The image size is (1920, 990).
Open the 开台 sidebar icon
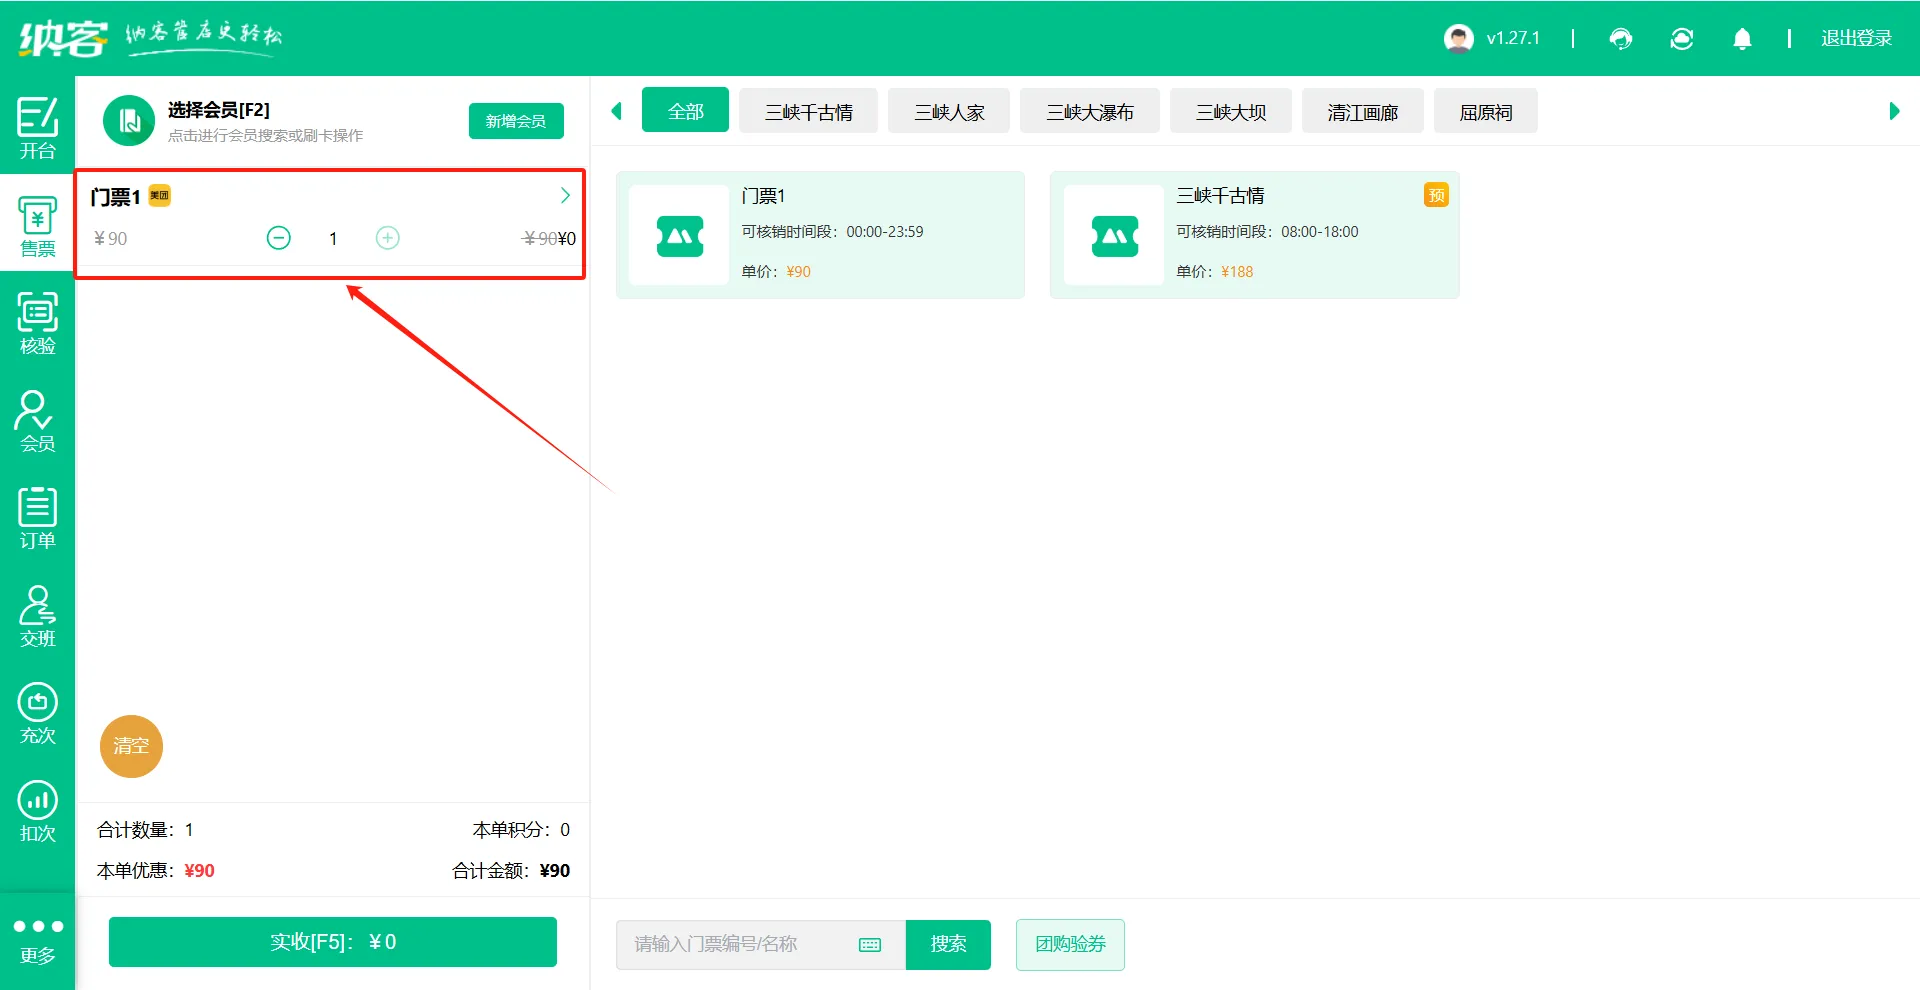[37, 127]
